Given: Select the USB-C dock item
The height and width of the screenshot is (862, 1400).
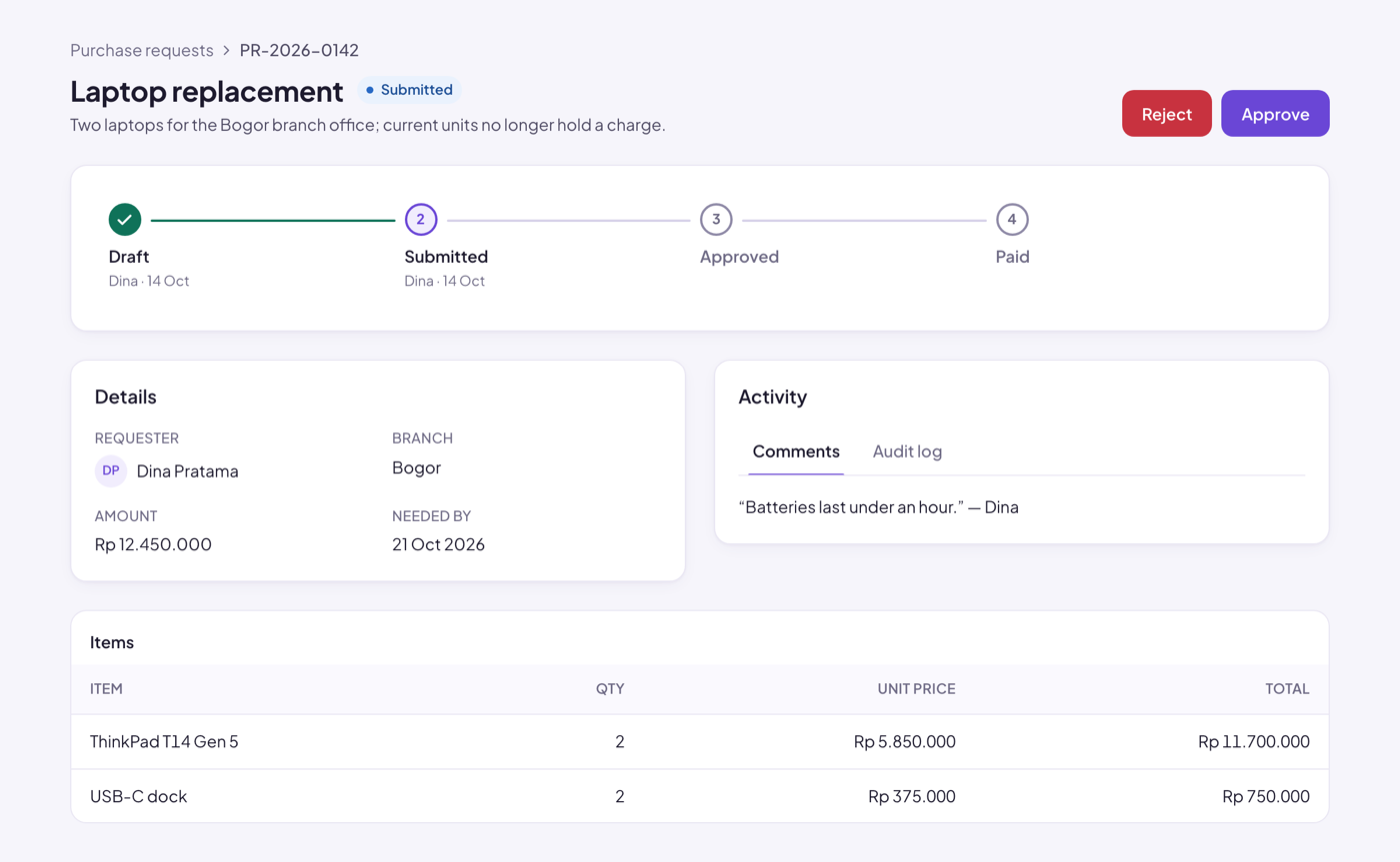Looking at the screenshot, I should pos(138,797).
